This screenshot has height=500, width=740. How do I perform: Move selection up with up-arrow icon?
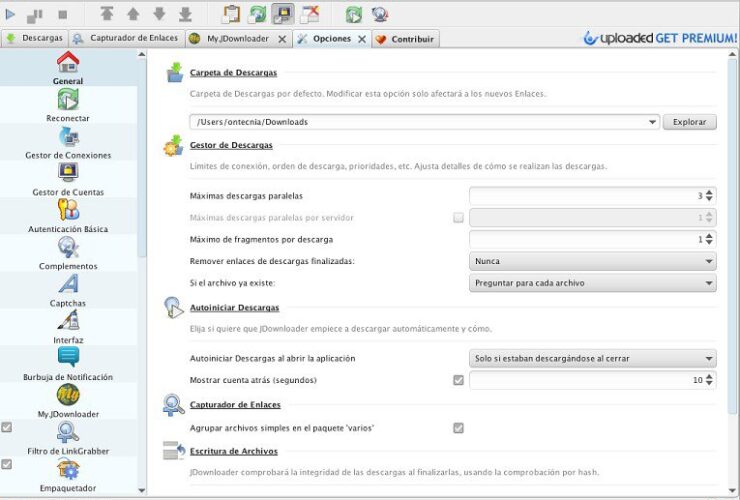click(x=133, y=14)
